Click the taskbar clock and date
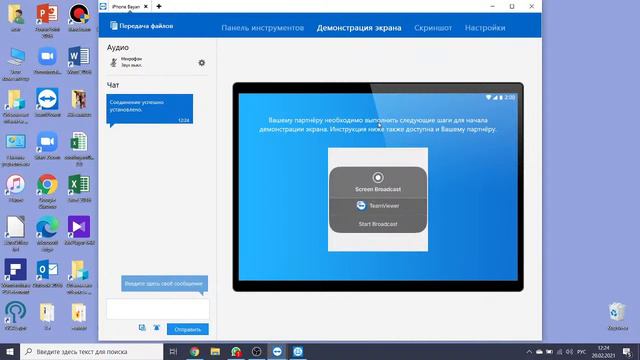Viewport: 640px width, 360px height. tap(604, 351)
